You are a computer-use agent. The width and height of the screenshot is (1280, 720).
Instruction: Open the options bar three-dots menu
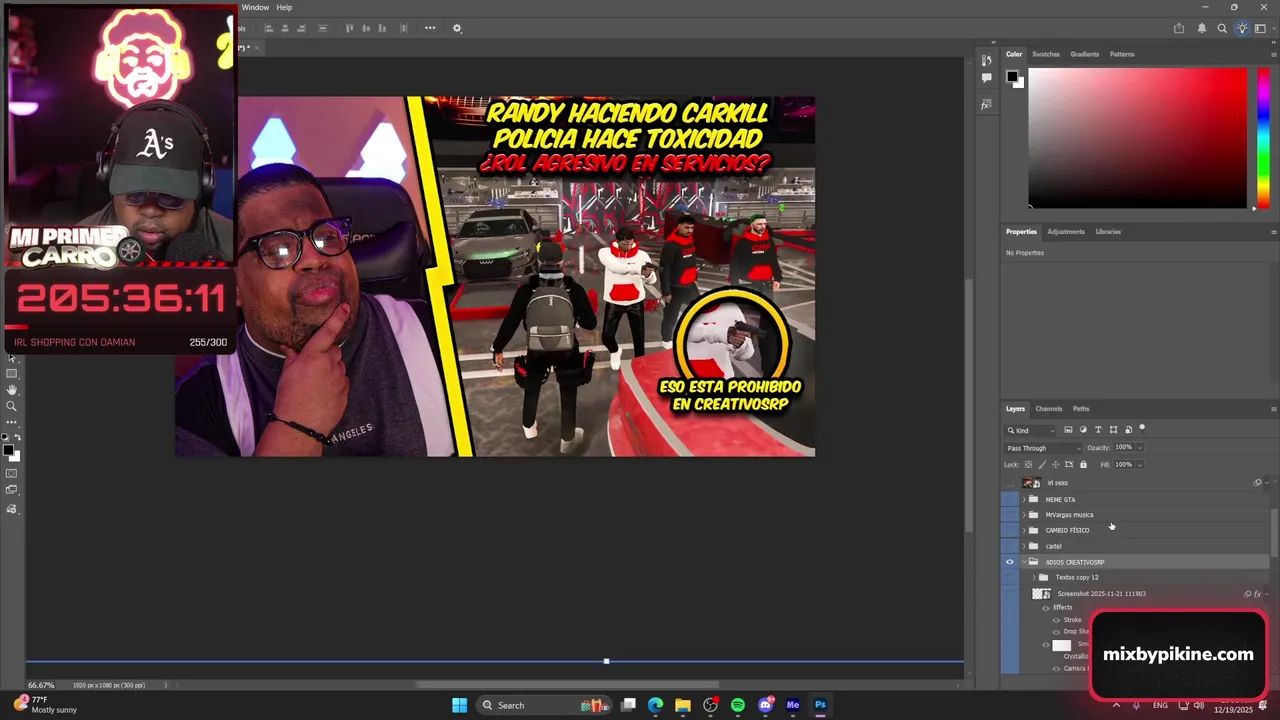click(430, 28)
